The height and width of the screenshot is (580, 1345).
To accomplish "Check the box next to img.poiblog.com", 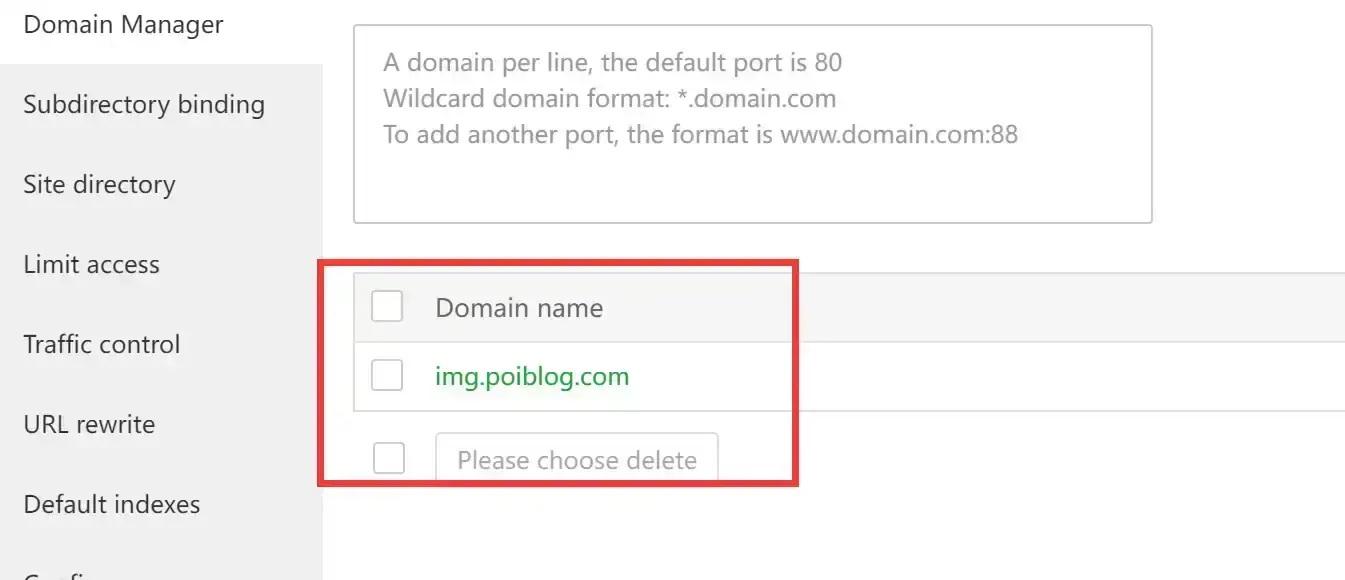I will 387,376.
